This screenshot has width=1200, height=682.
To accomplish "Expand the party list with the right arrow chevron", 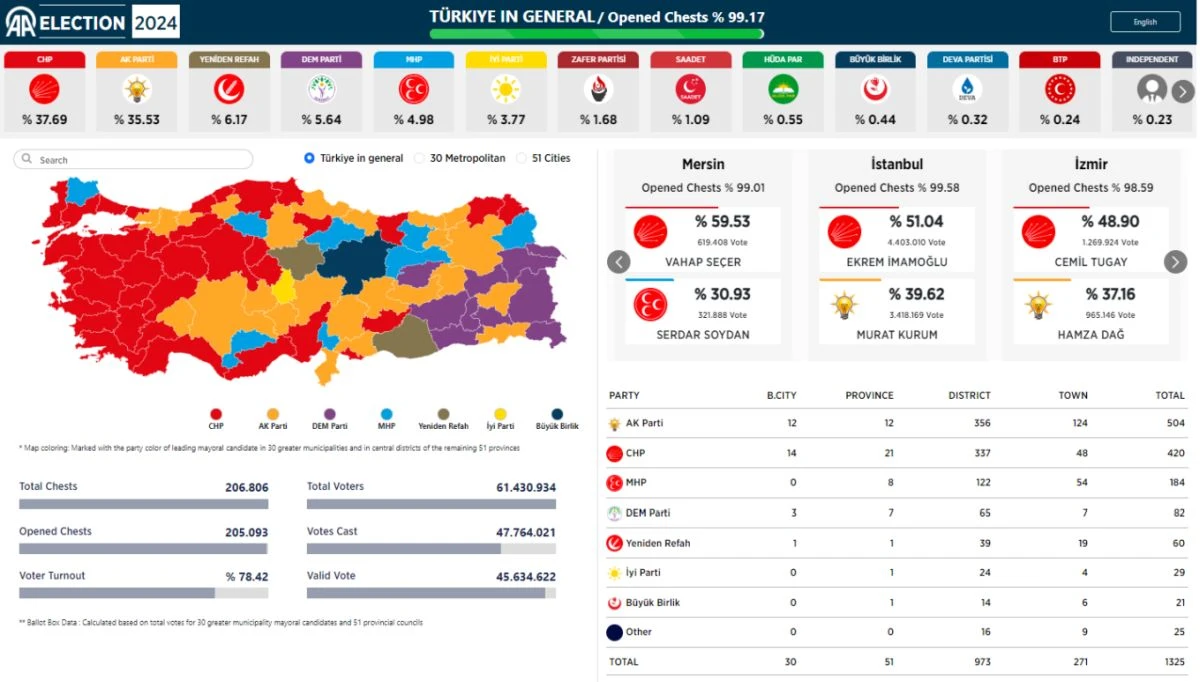I will click(1183, 91).
